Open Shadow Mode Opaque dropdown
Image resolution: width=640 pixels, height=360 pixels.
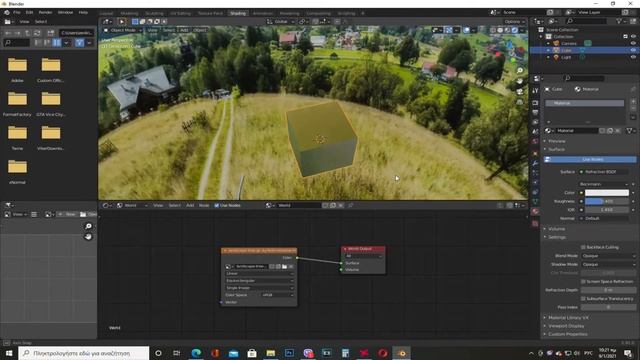(608, 264)
